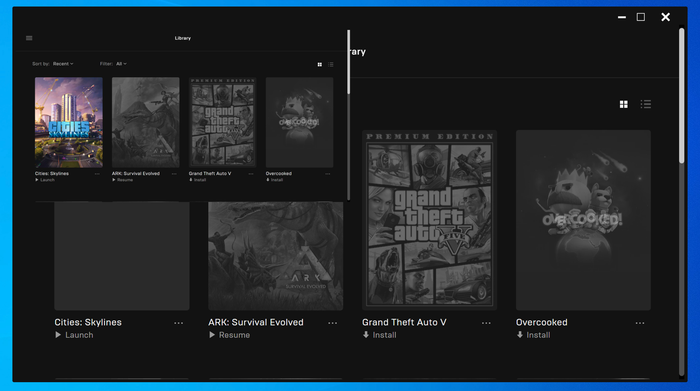
Task: Switch to list view in small Library panel
Action: point(331,65)
